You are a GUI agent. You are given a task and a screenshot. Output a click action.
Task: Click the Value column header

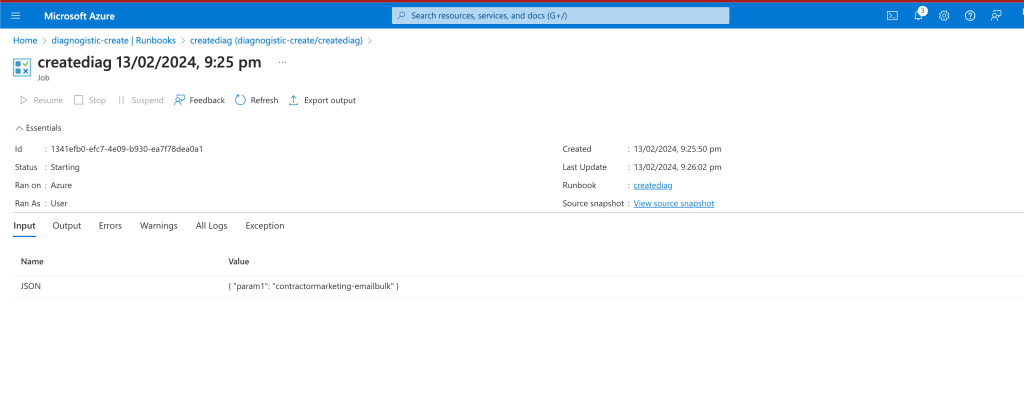click(x=238, y=261)
